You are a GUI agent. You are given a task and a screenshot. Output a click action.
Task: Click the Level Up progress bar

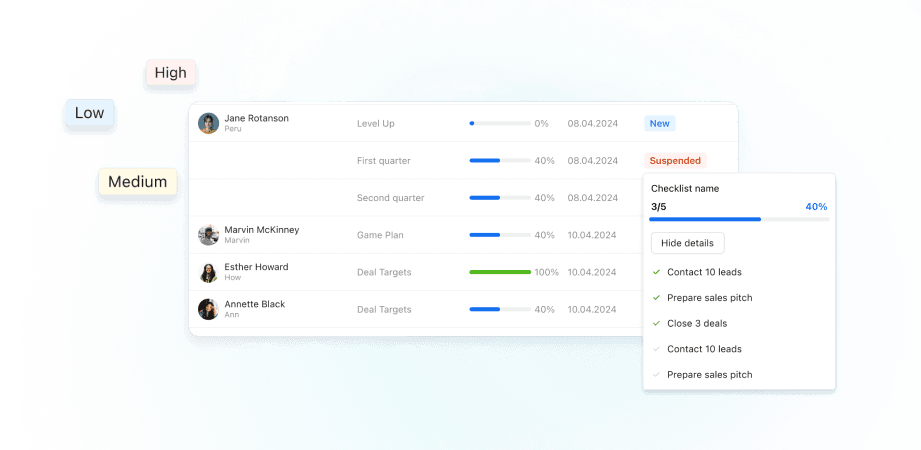pos(500,123)
